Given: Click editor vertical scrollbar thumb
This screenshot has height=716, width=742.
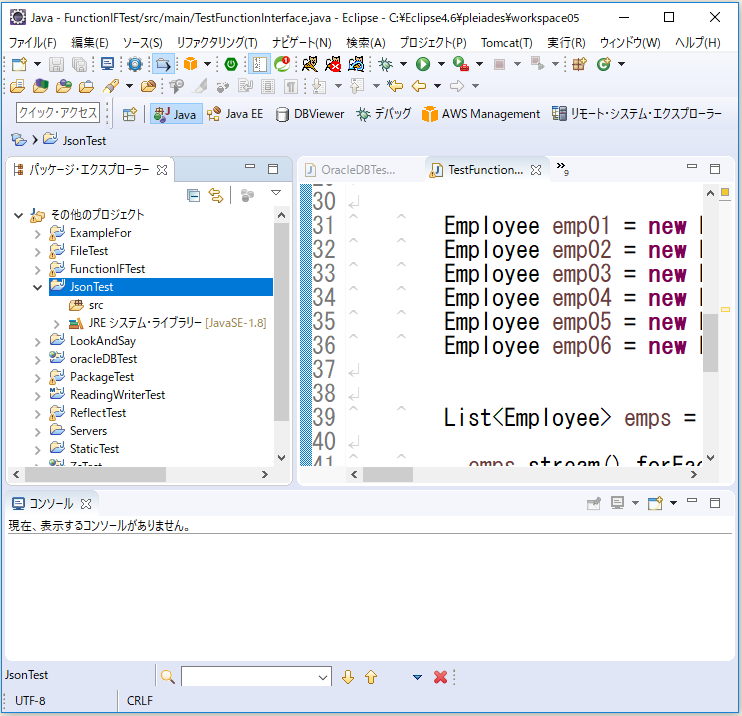Looking at the screenshot, I should pos(710,343).
